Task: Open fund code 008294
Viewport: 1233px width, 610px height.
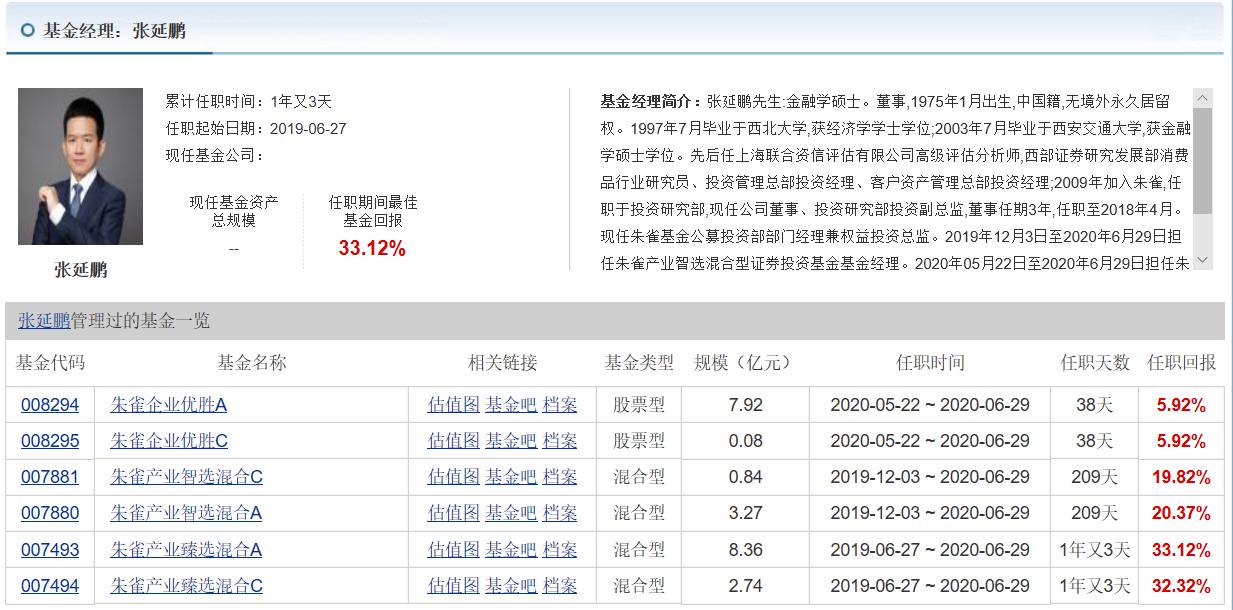Action: (50, 405)
